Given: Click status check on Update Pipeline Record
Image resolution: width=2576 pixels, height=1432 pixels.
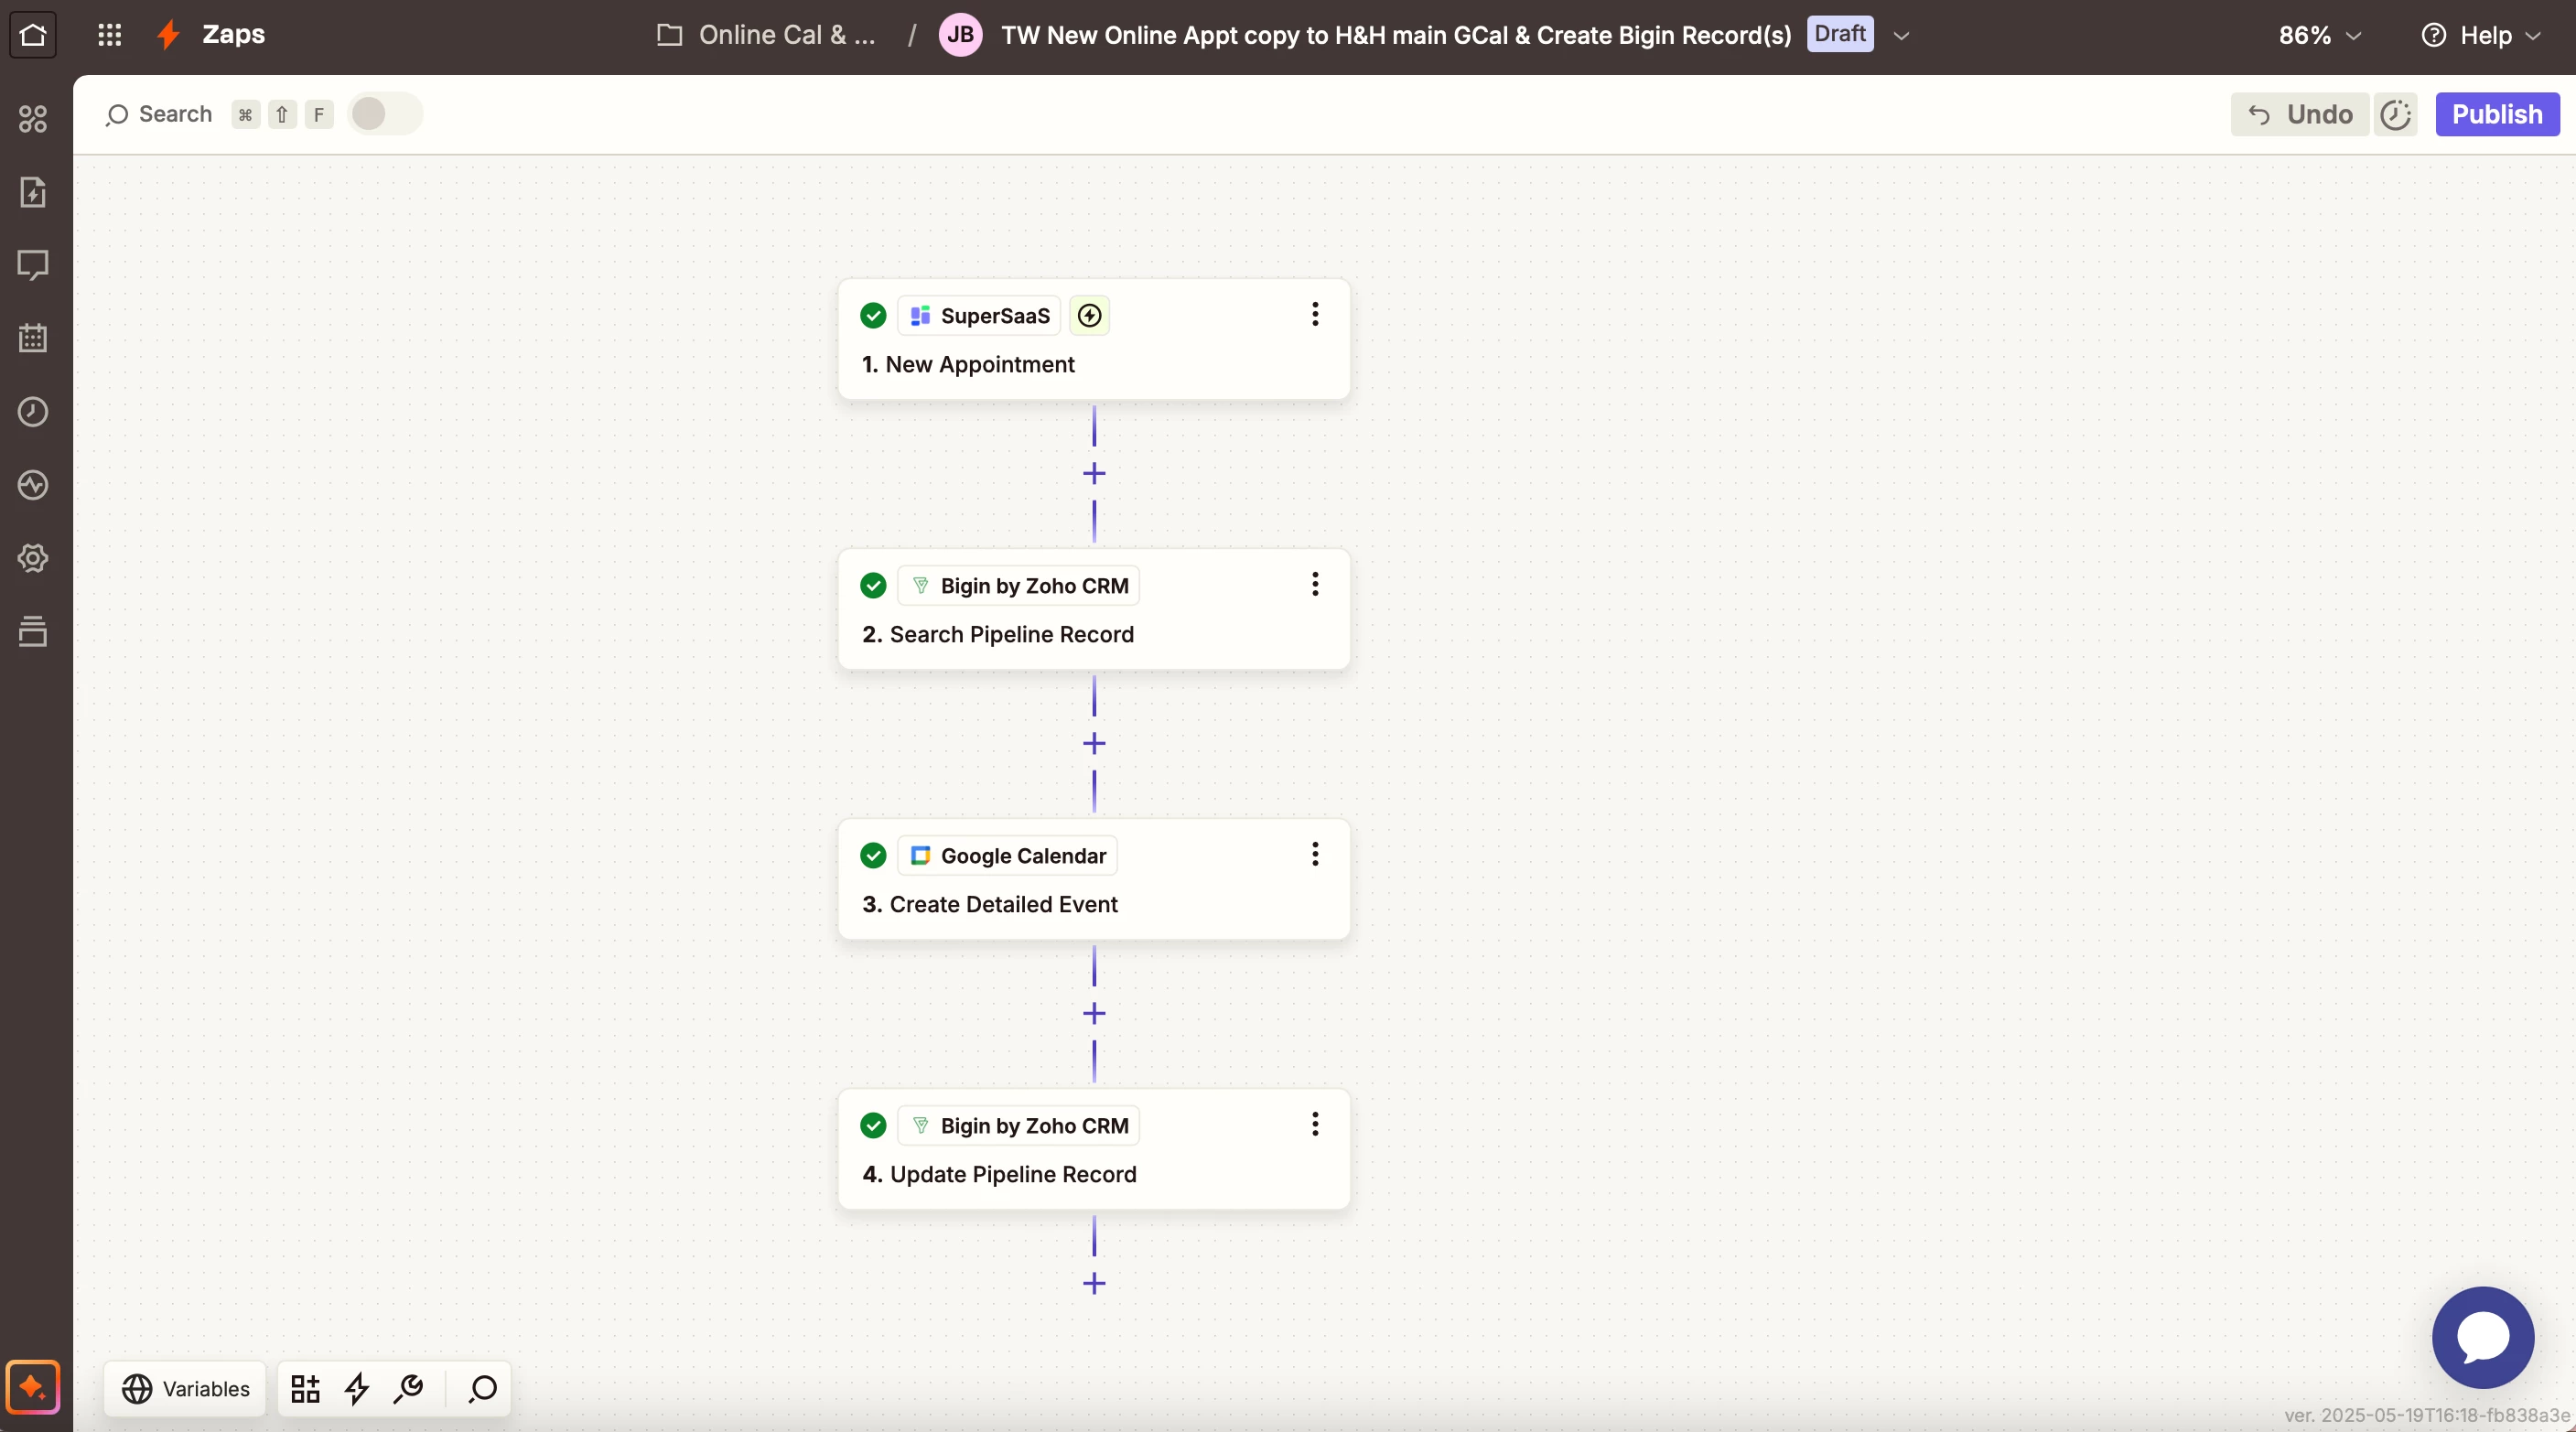Looking at the screenshot, I should (x=873, y=1126).
